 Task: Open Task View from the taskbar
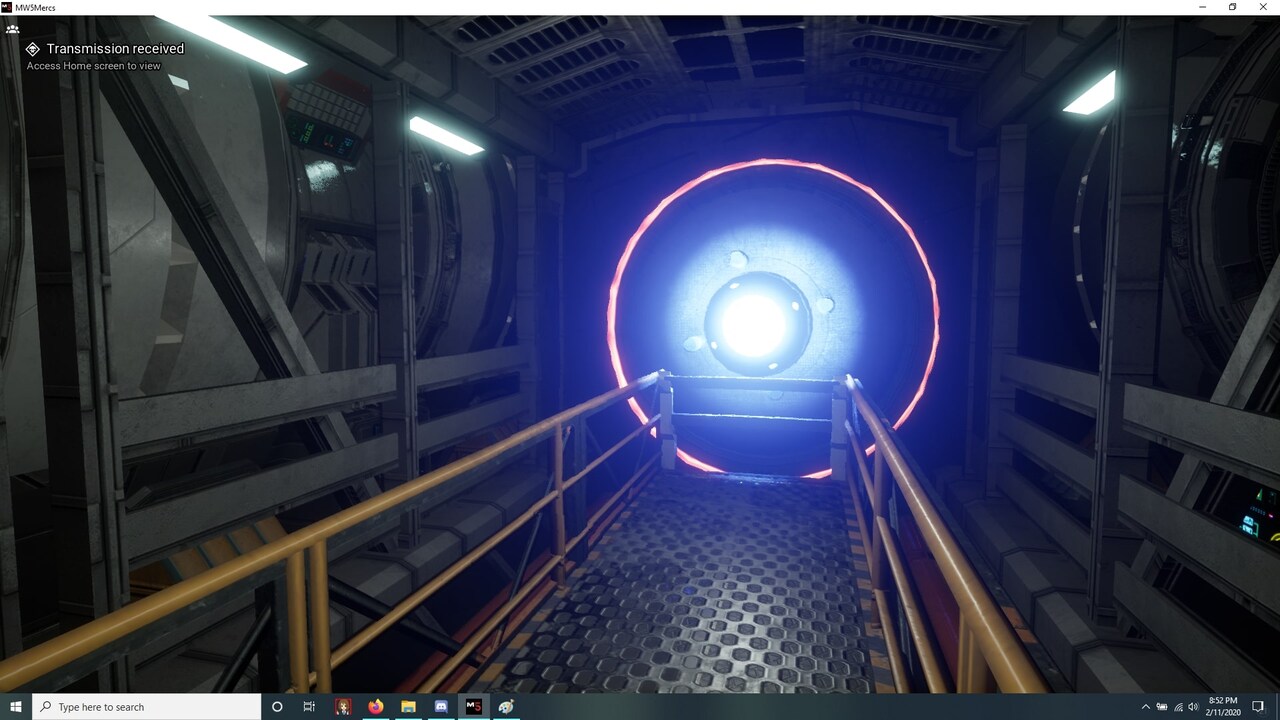click(x=308, y=707)
